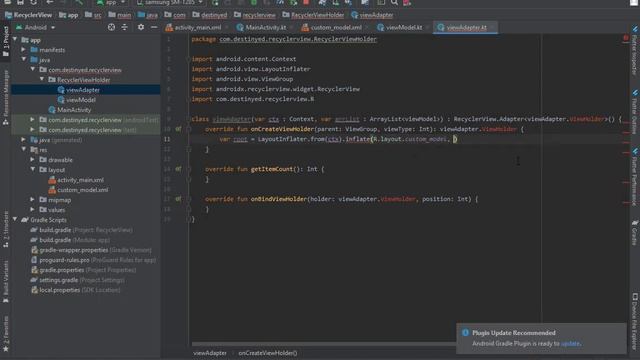Collapse the app module node

15,40
